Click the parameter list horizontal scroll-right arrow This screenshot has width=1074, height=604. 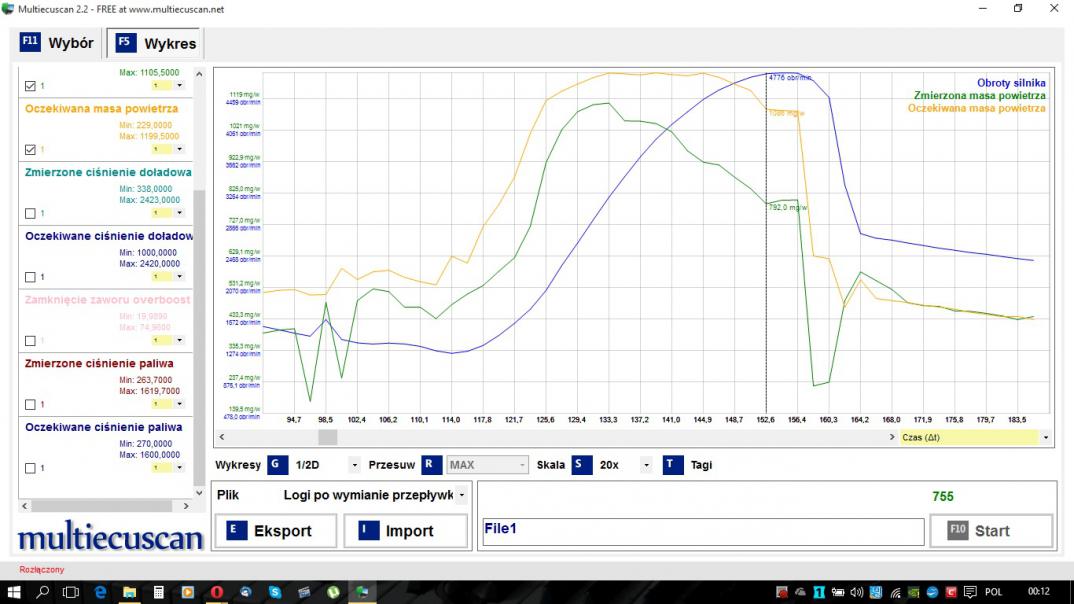[186, 506]
